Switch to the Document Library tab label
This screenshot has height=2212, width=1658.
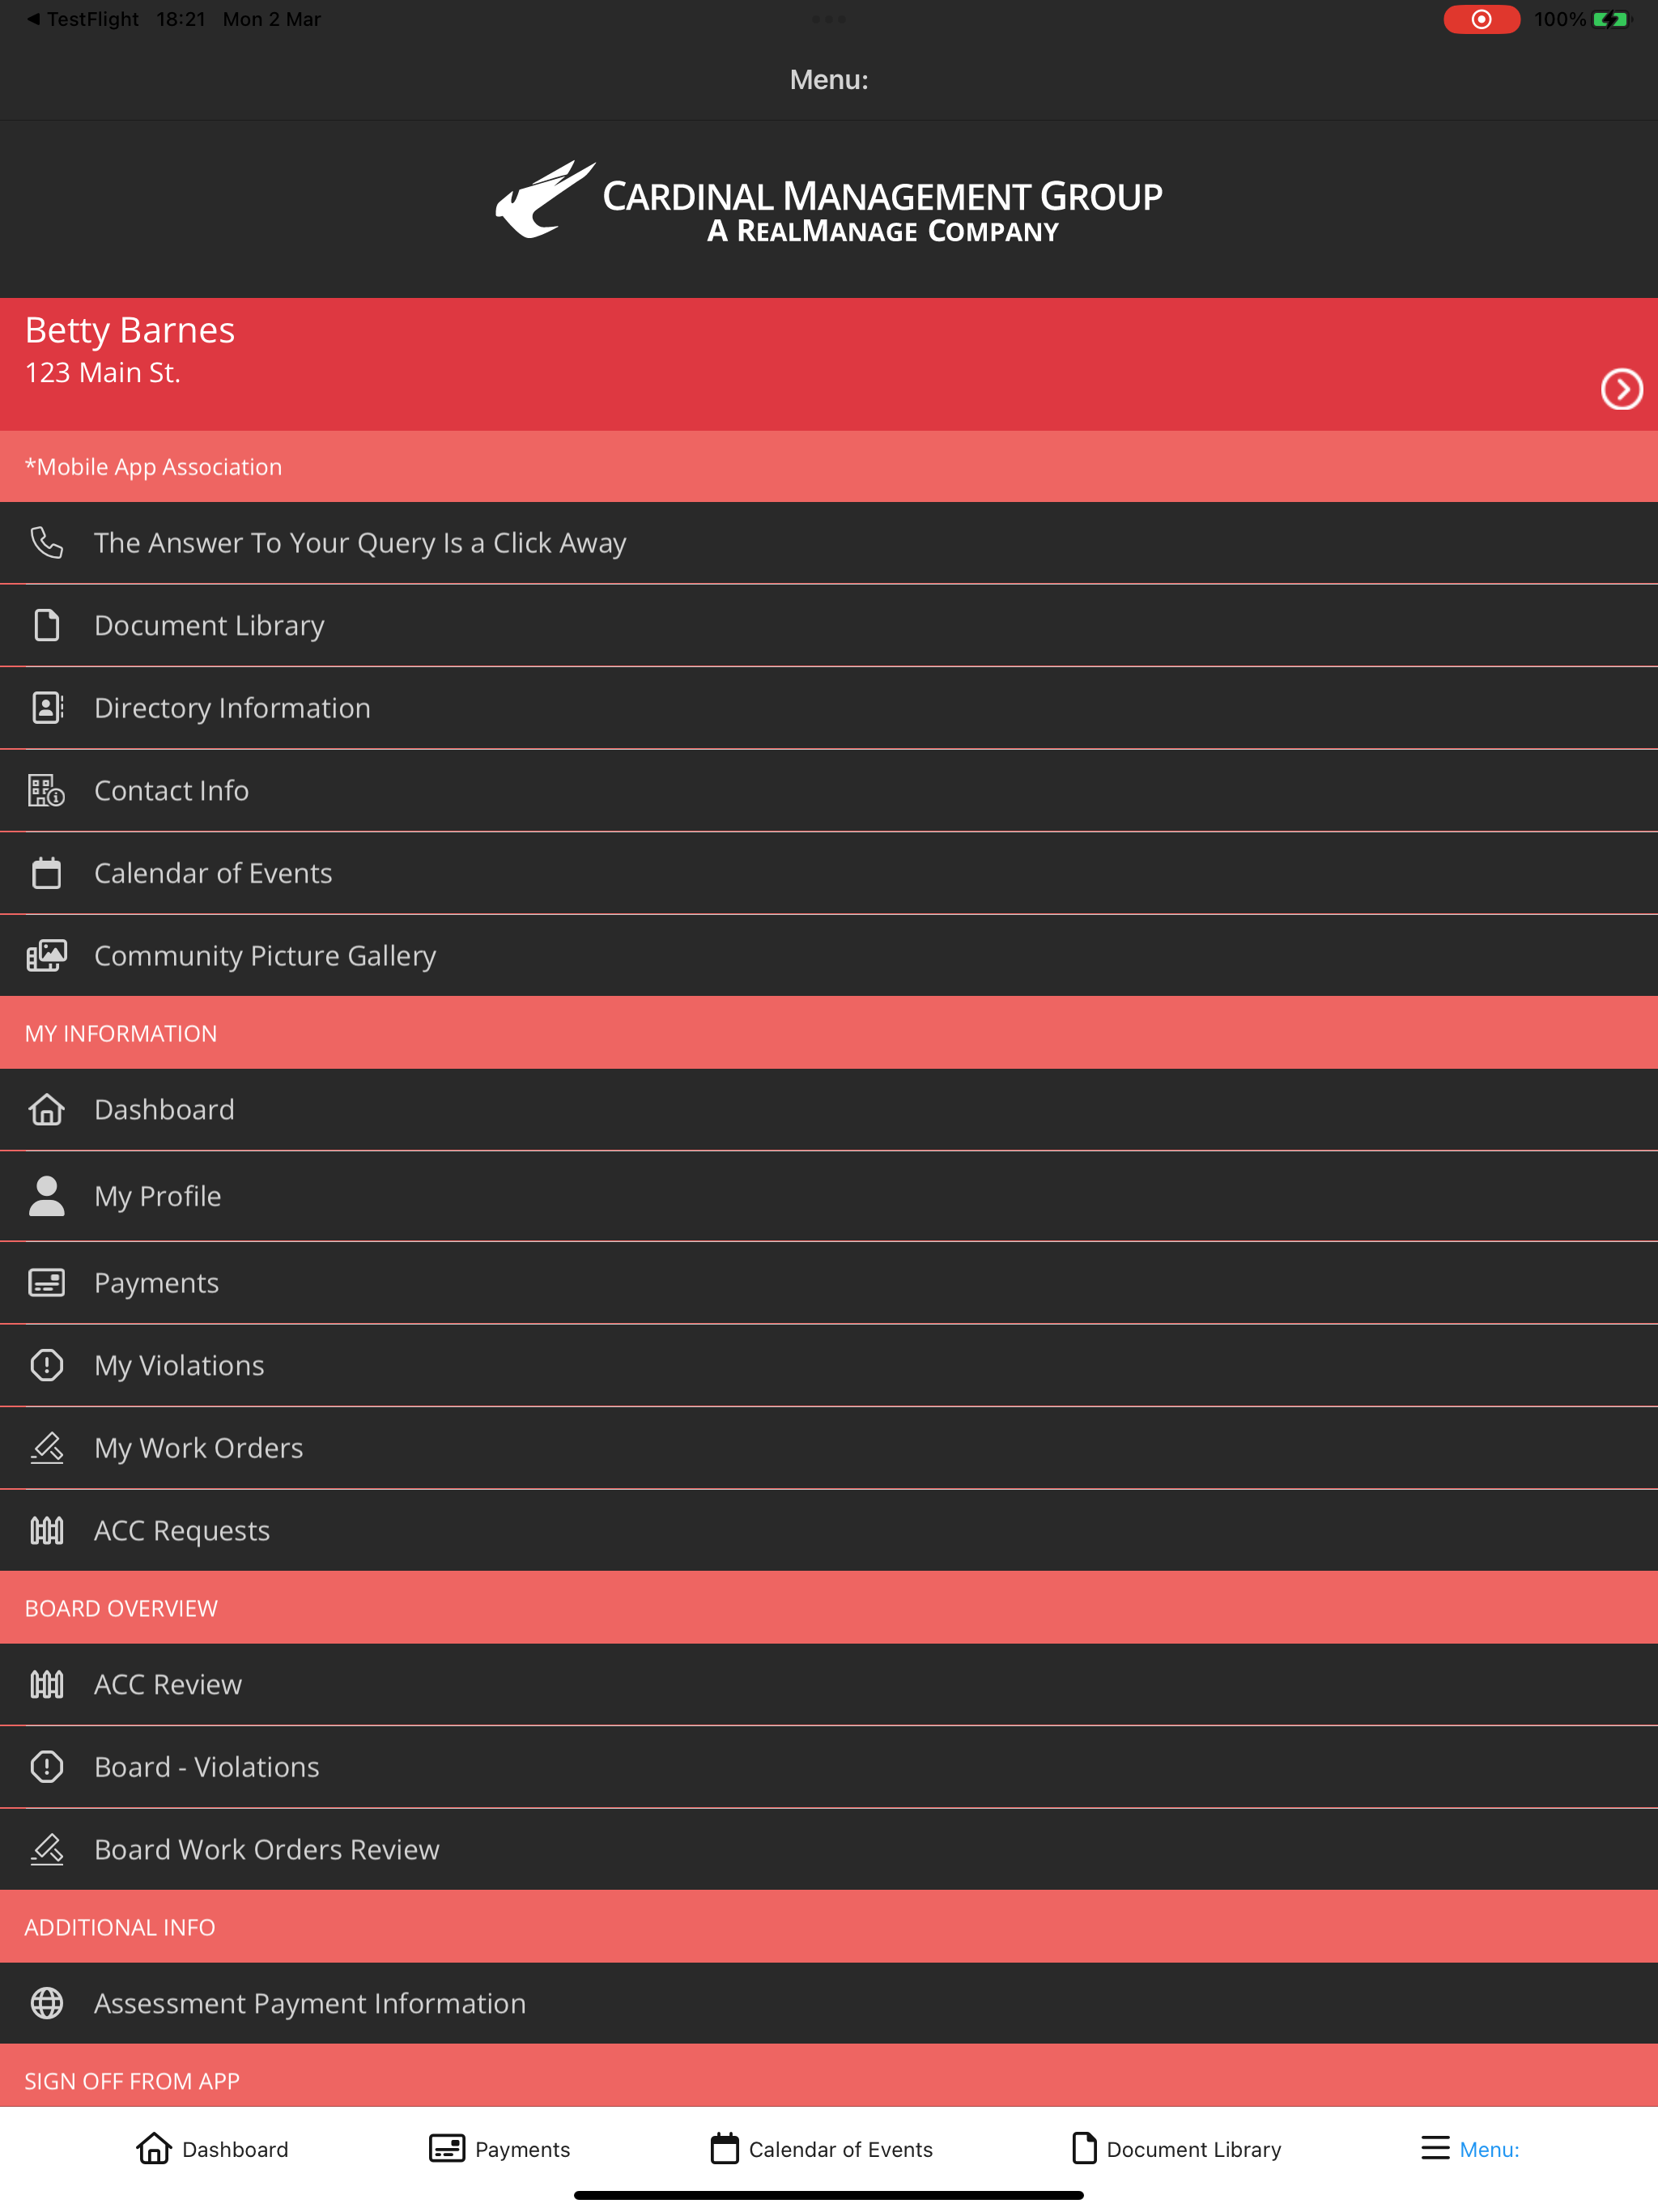tap(1193, 2149)
